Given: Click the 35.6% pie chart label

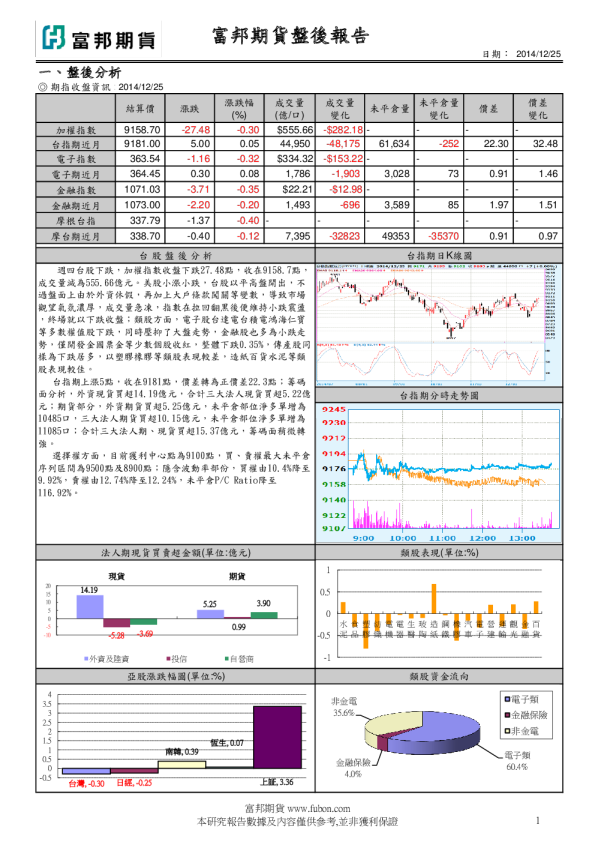Looking at the screenshot, I should (x=344, y=713).
